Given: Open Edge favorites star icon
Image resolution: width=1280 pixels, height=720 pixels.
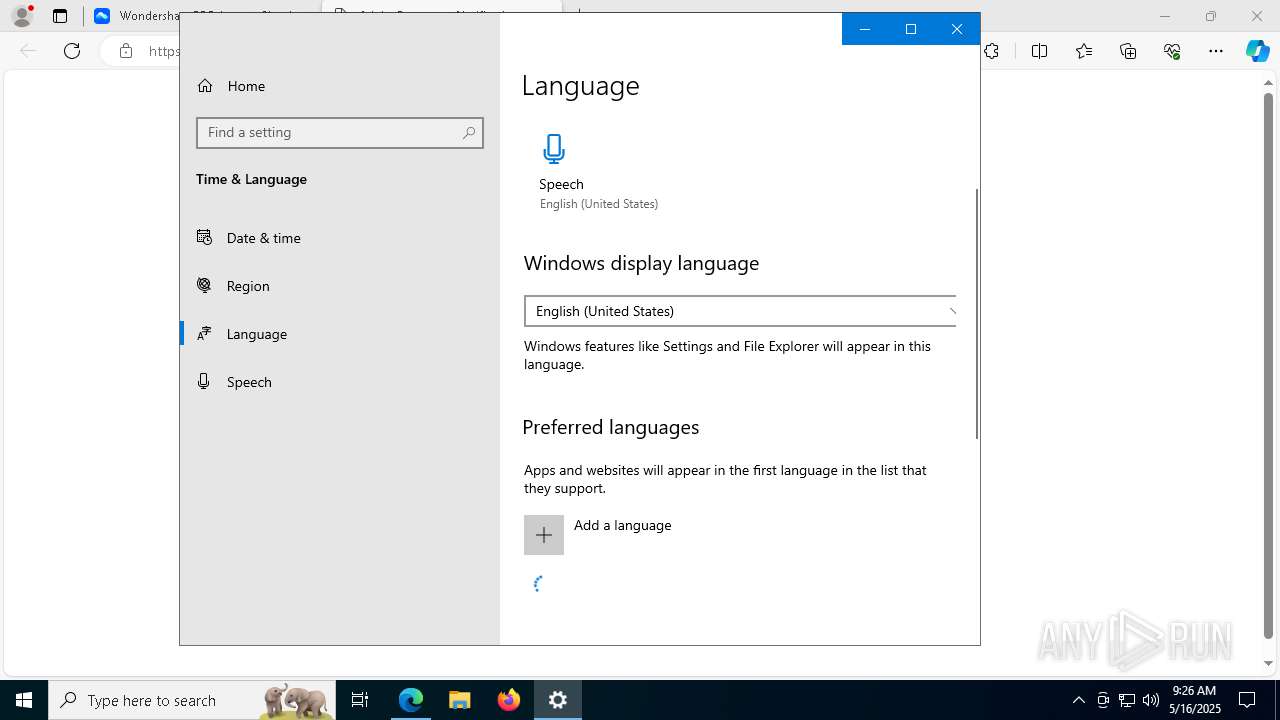Looking at the screenshot, I should [x=1084, y=51].
